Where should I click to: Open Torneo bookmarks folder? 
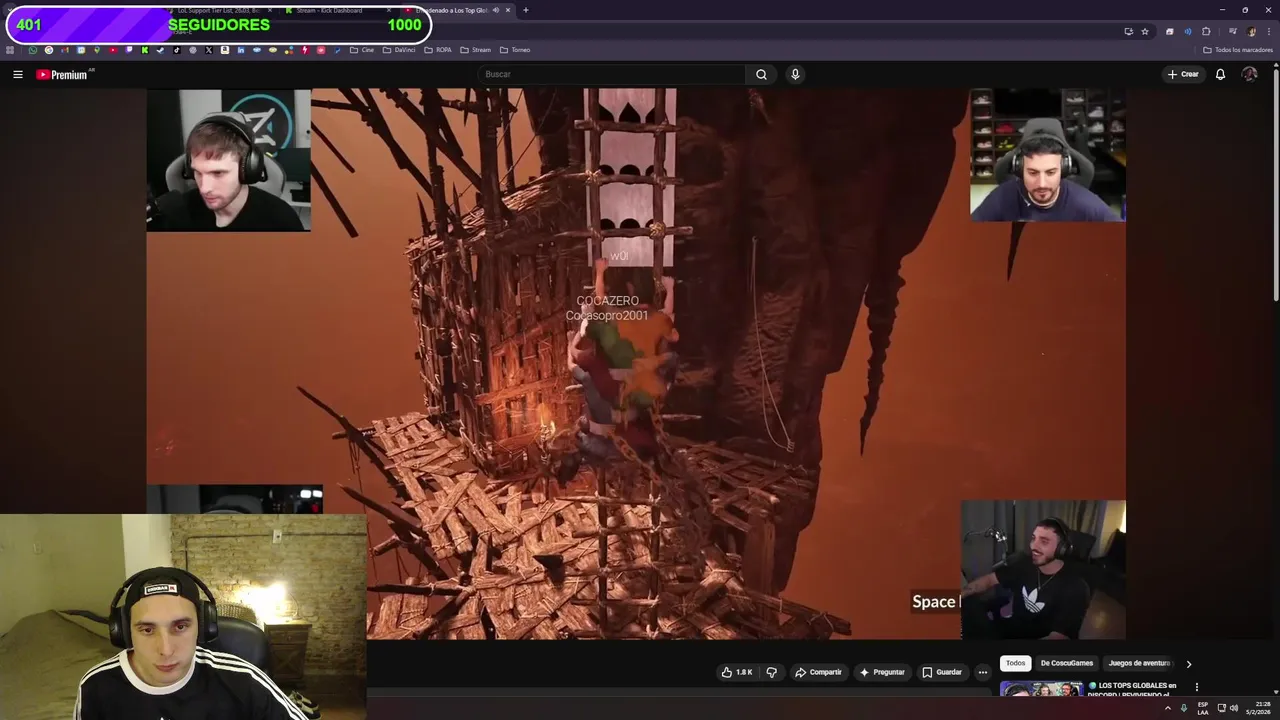pos(515,50)
